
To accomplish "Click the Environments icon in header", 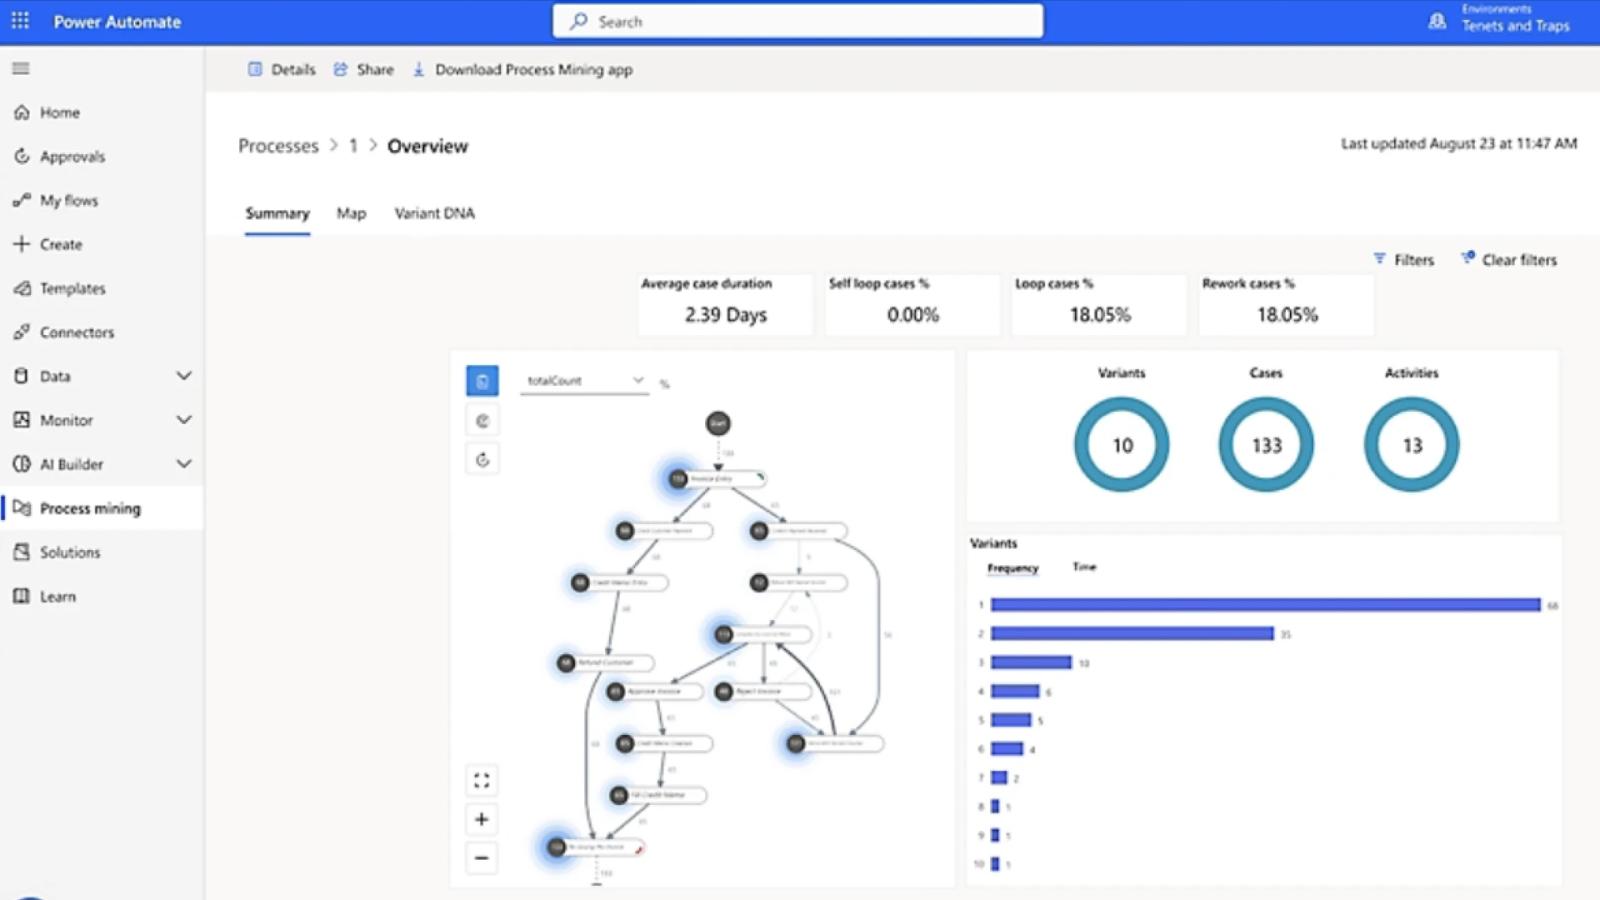I will point(1437,21).
